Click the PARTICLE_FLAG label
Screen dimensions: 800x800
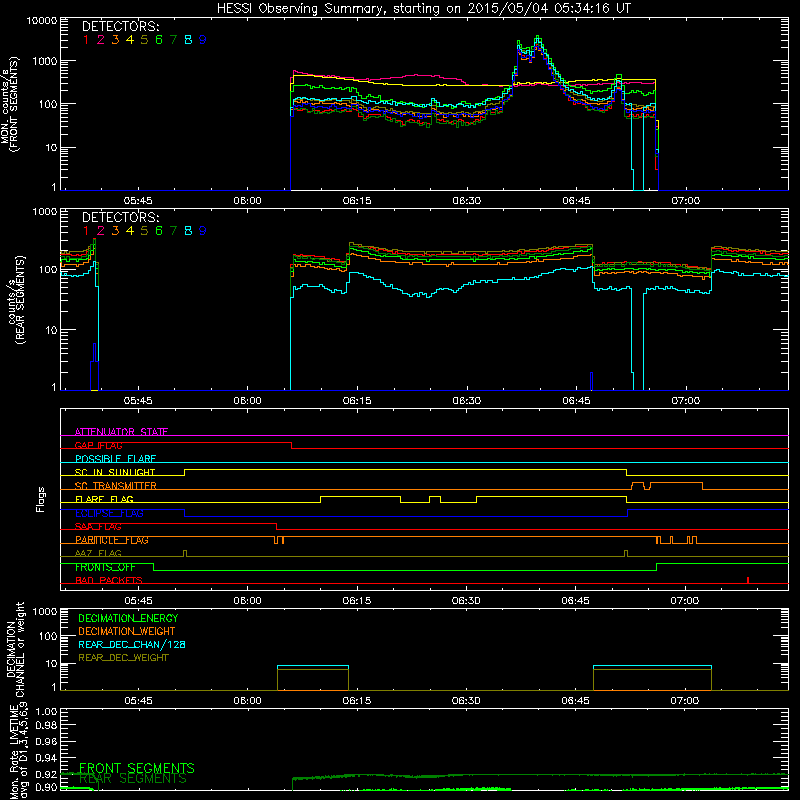click(x=112, y=540)
